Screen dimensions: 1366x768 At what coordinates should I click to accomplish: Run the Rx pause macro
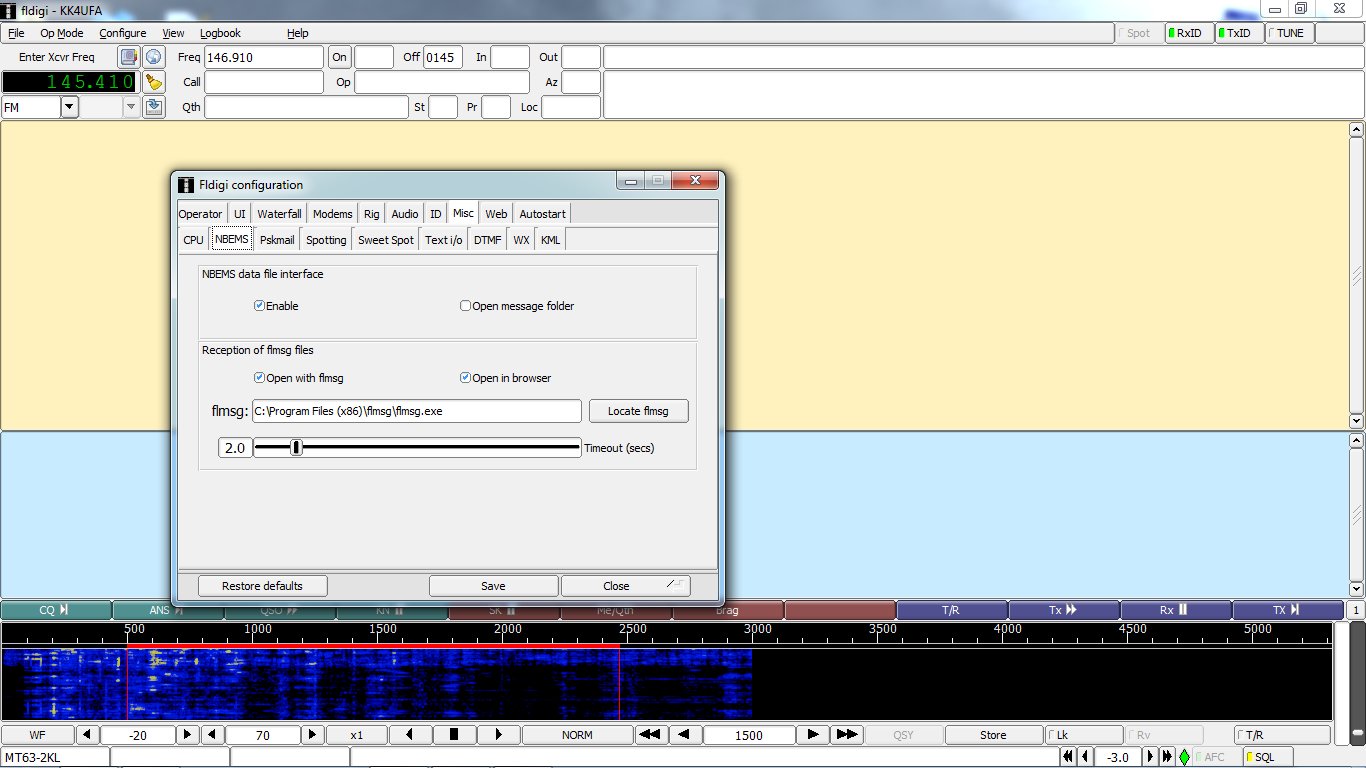pyautogui.click(x=1176, y=610)
